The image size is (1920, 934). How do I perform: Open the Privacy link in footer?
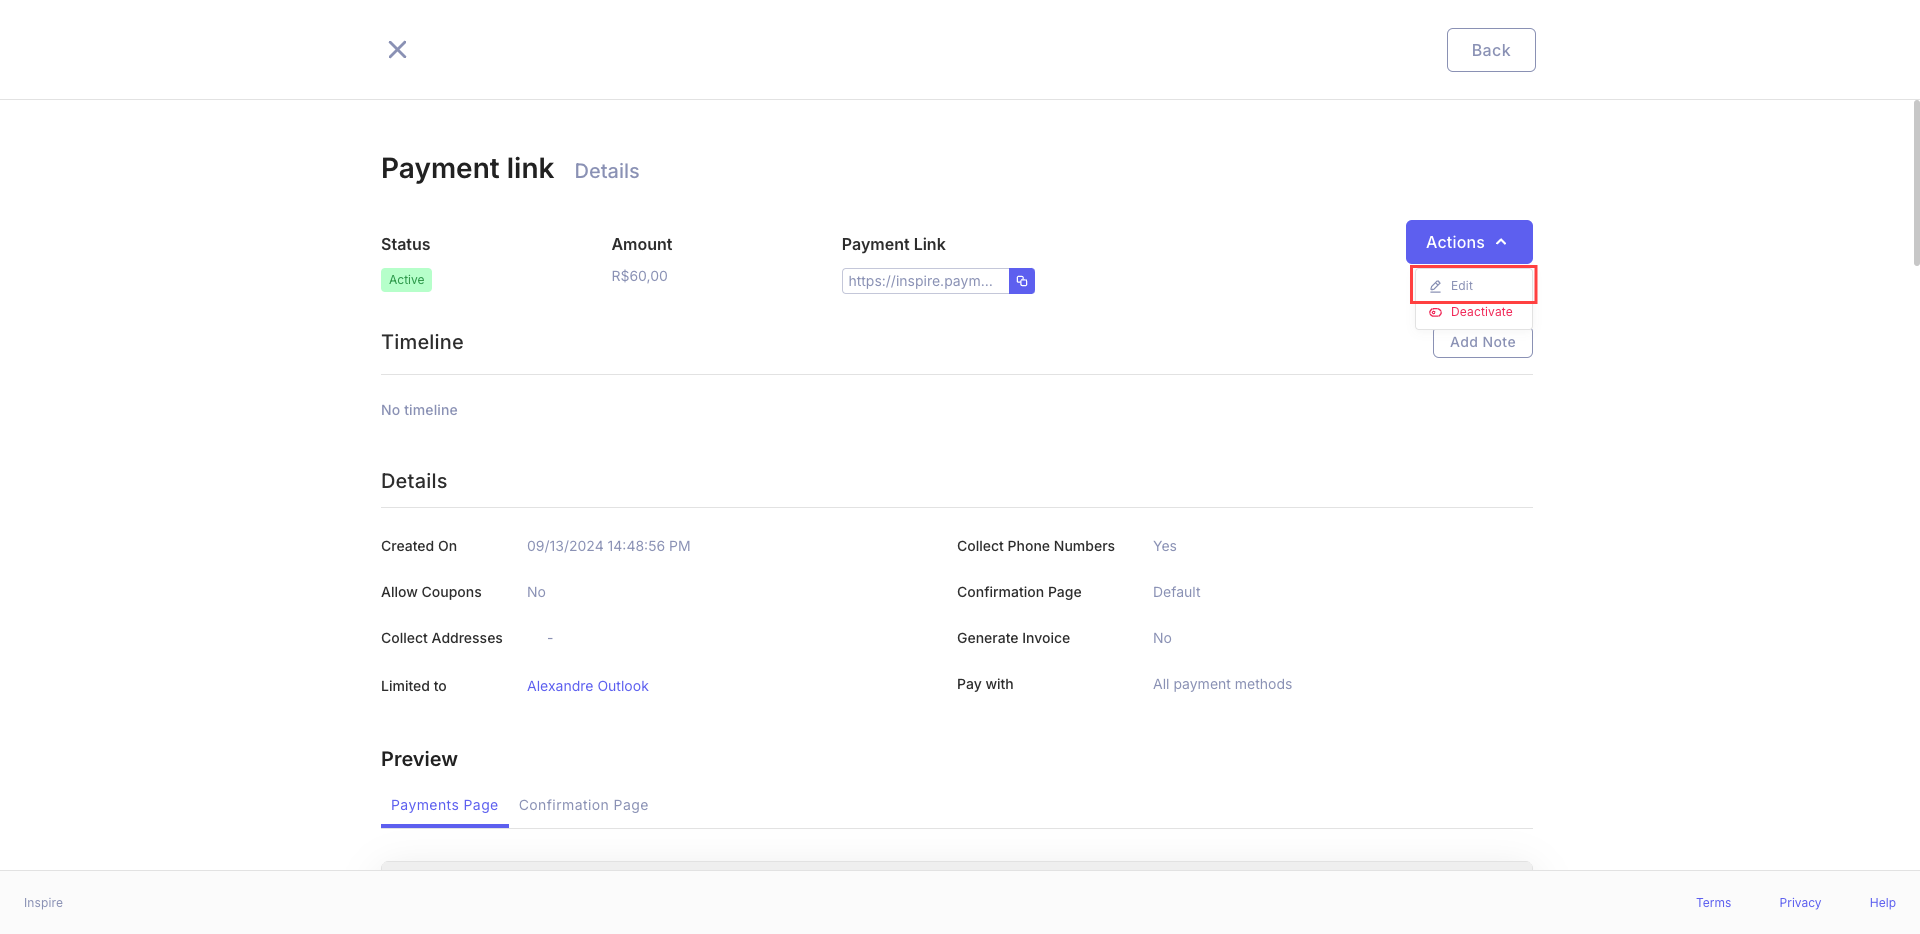tap(1800, 903)
